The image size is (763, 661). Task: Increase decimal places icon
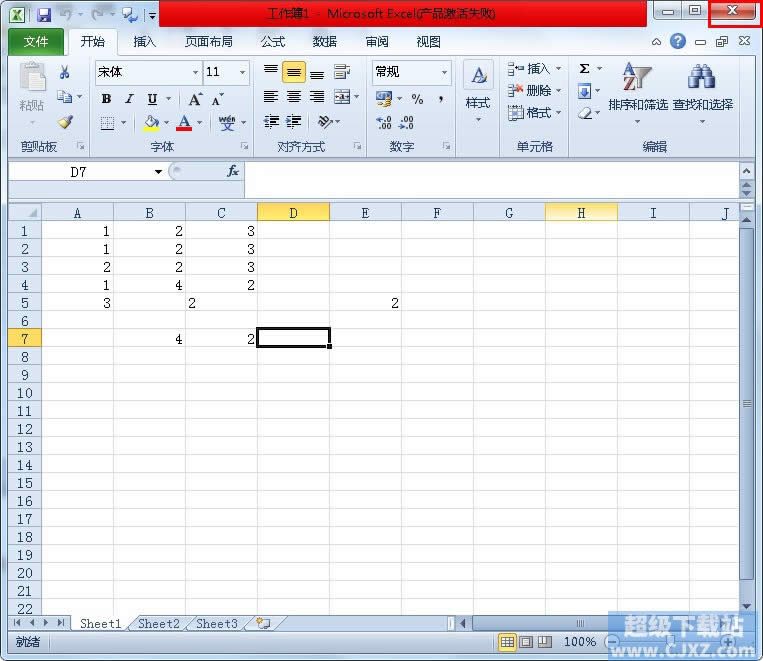[384, 122]
